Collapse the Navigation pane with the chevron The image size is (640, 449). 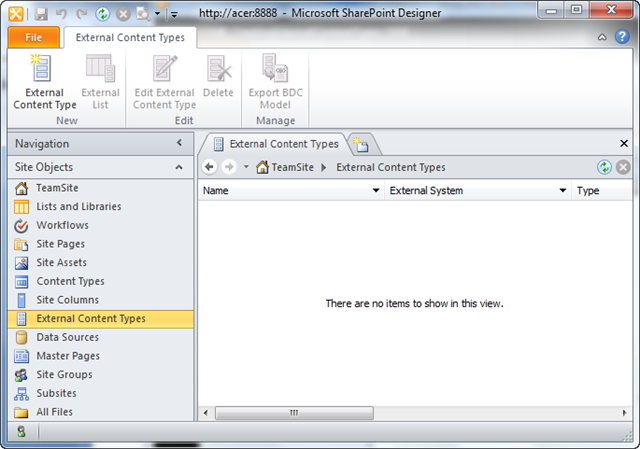tap(179, 143)
